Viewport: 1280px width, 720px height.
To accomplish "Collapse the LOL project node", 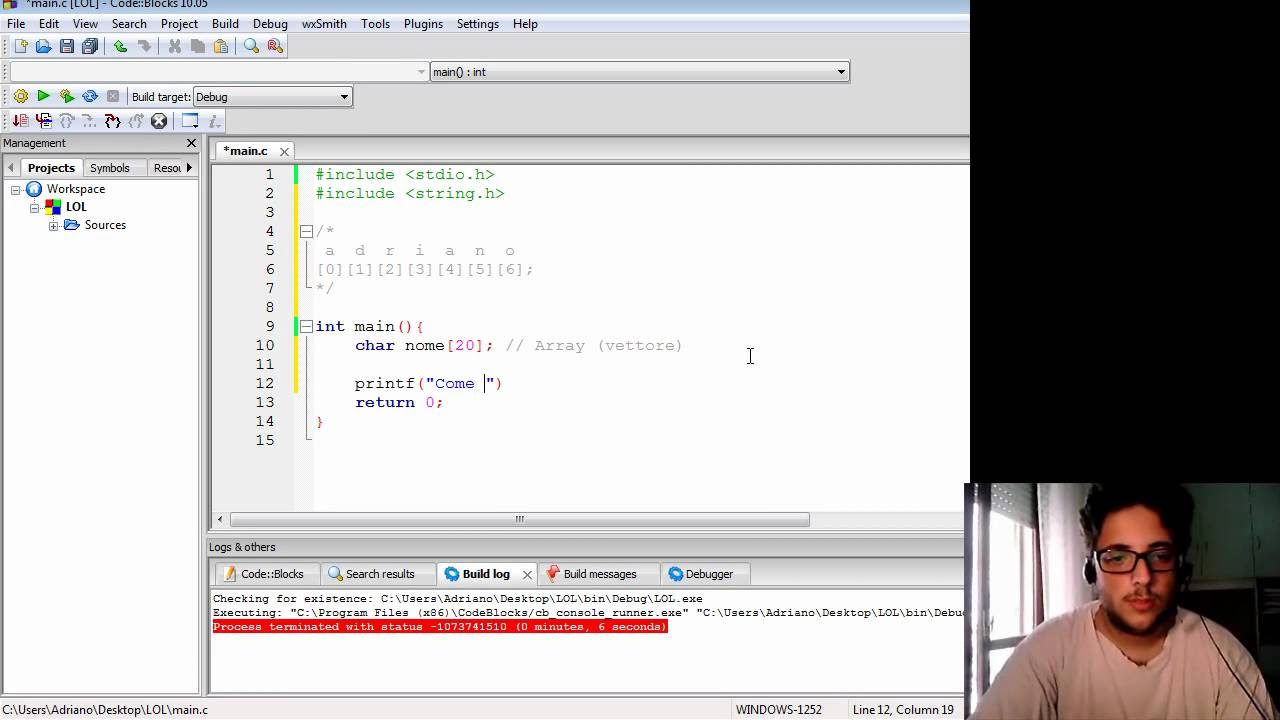I will tap(34, 207).
